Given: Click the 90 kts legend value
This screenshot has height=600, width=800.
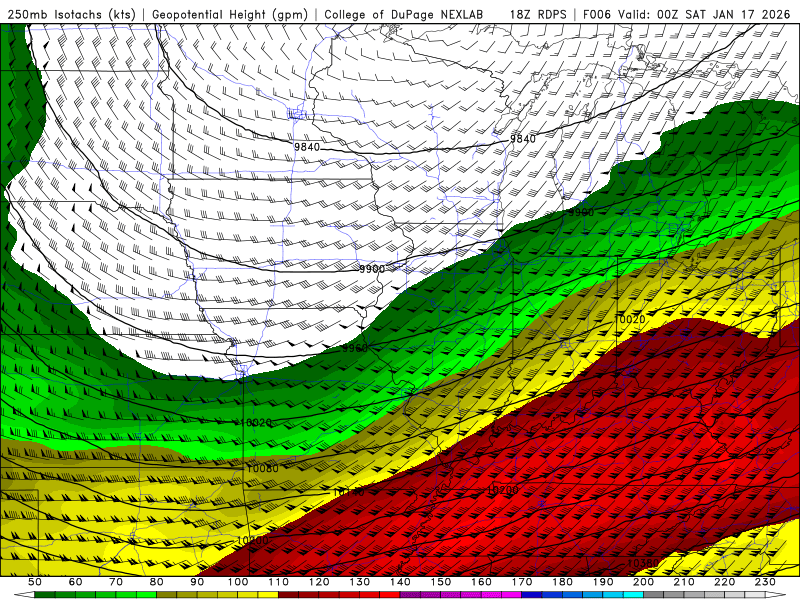Looking at the screenshot, I should click(x=197, y=582).
